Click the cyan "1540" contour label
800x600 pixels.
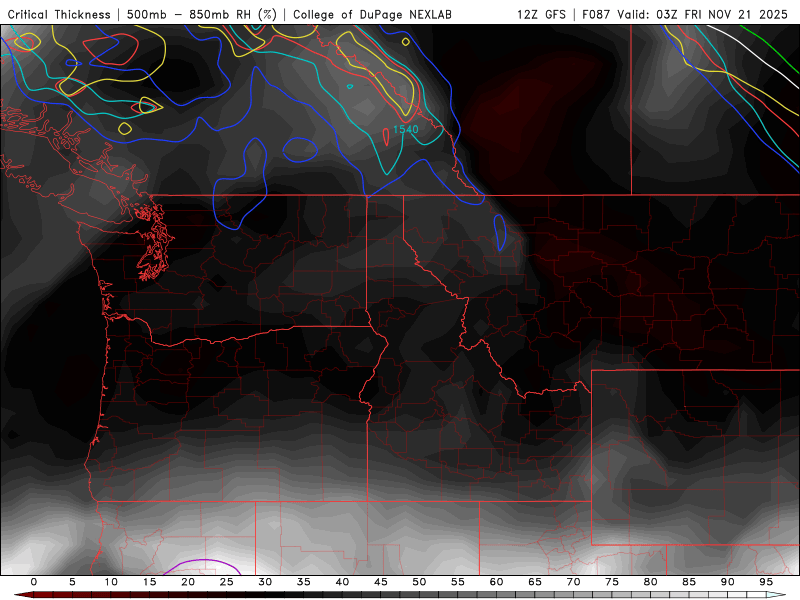[x=406, y=129]
